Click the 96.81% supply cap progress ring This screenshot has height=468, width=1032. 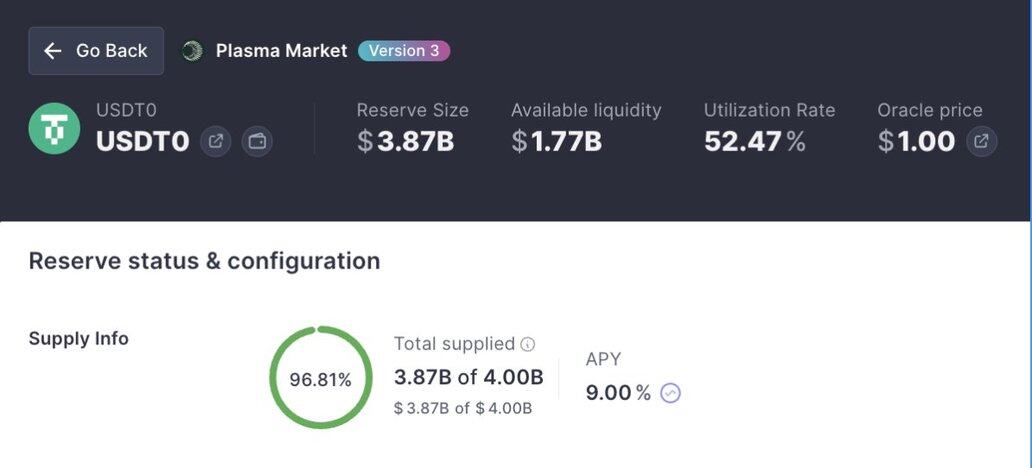pos(321,377)
